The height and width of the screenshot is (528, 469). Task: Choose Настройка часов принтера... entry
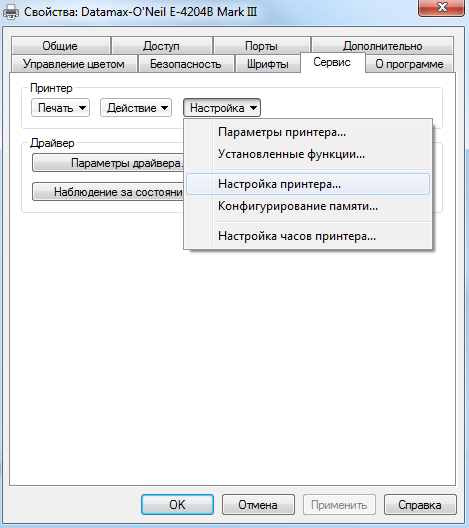click(308, 236)
